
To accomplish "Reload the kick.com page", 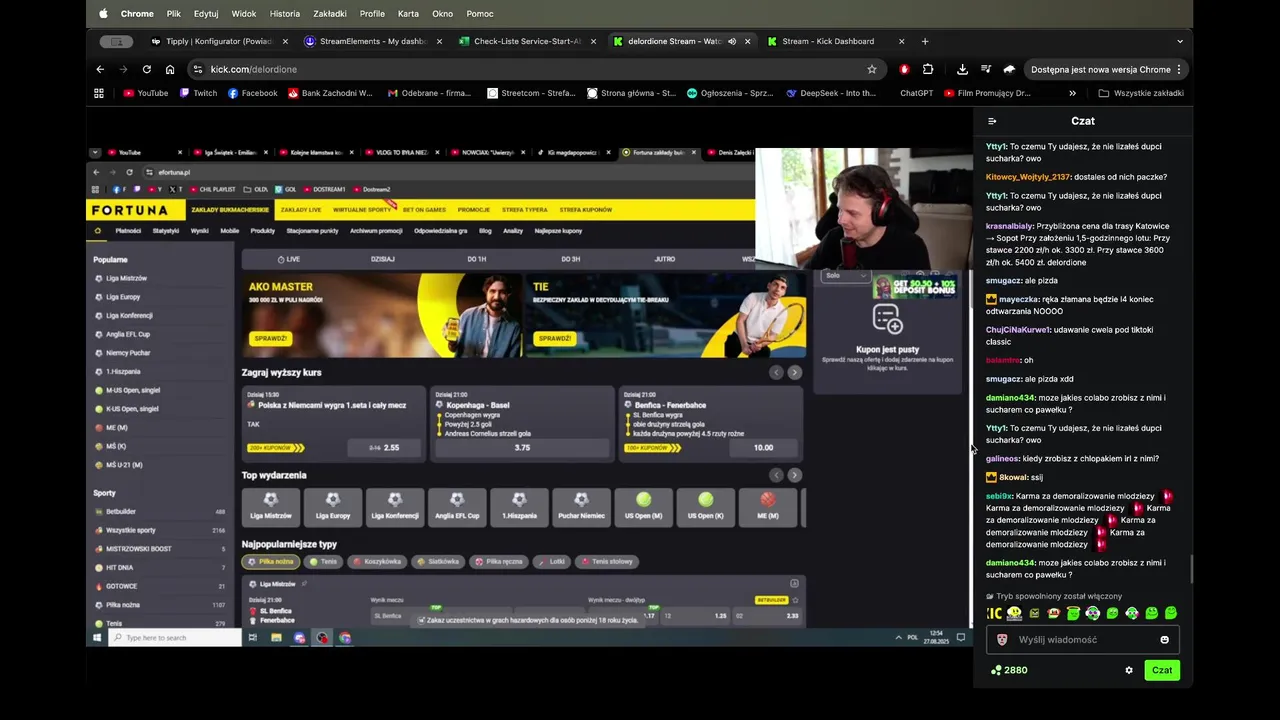I will [x=147, y=69].
